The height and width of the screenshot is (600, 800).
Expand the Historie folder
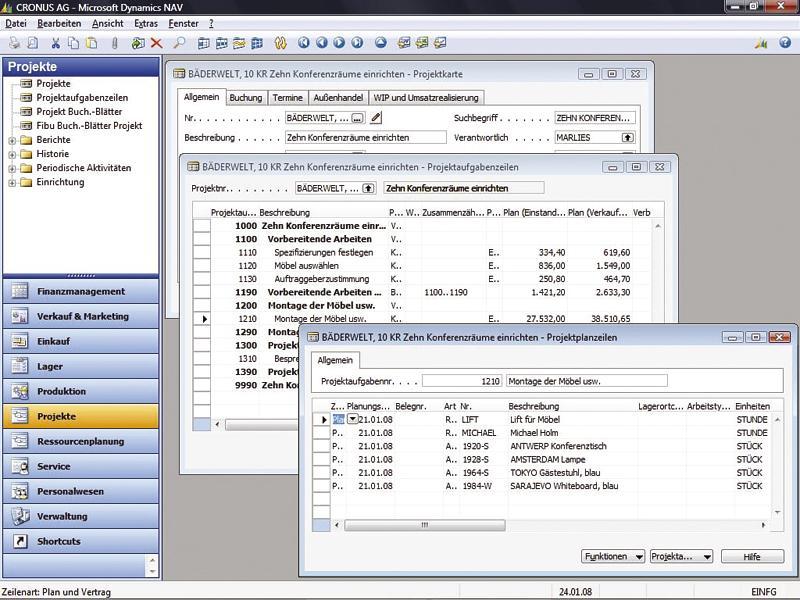[x=12, y=154]
